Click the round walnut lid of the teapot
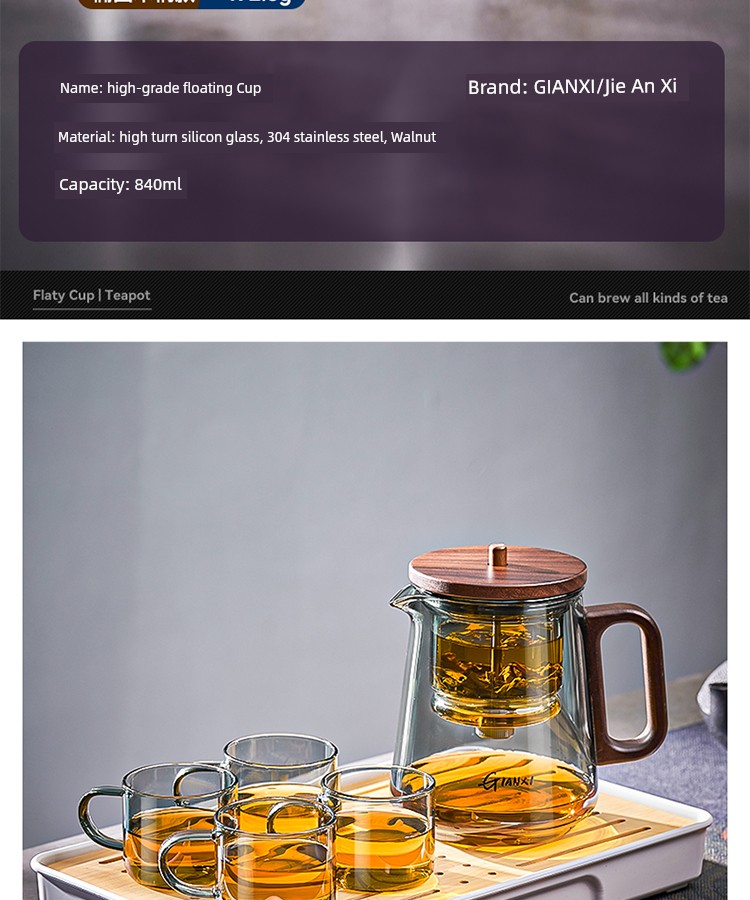 click(x=498, y=573)
